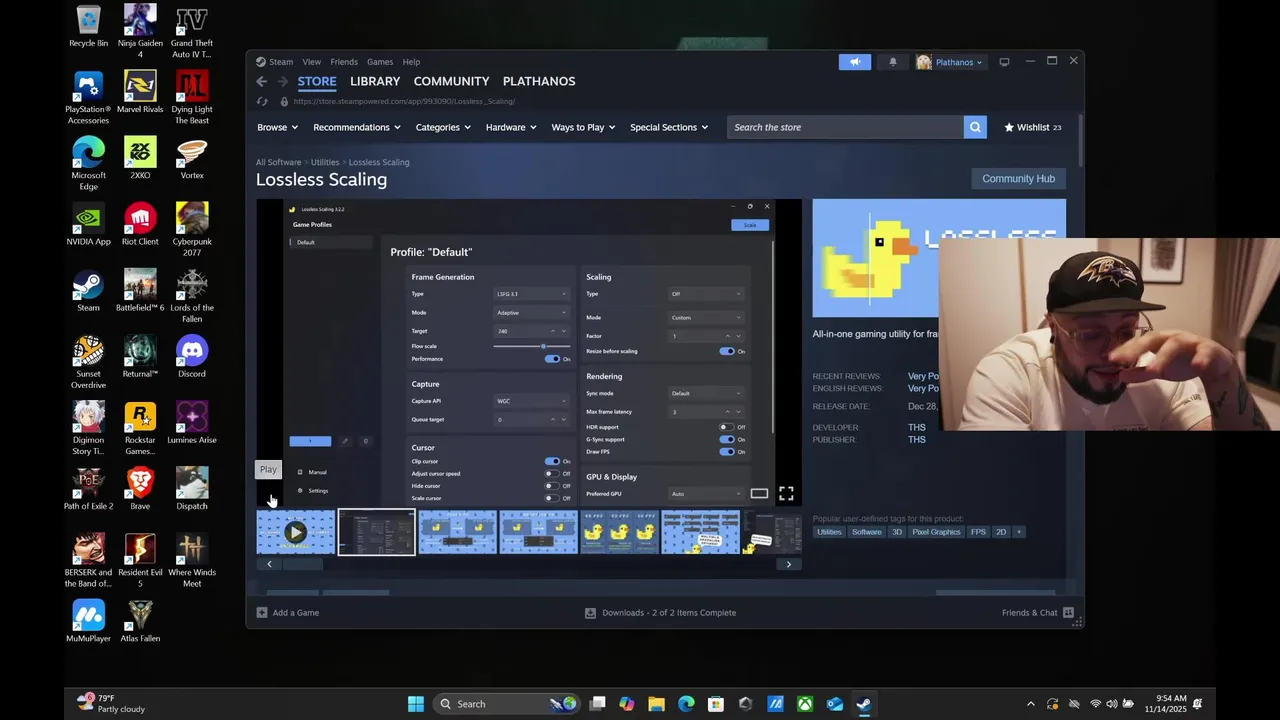Select the MuMuPlayer desktop icon
Image resolution: width=1280 pixels, height=720 pixels.
click(x=88, y=621)
